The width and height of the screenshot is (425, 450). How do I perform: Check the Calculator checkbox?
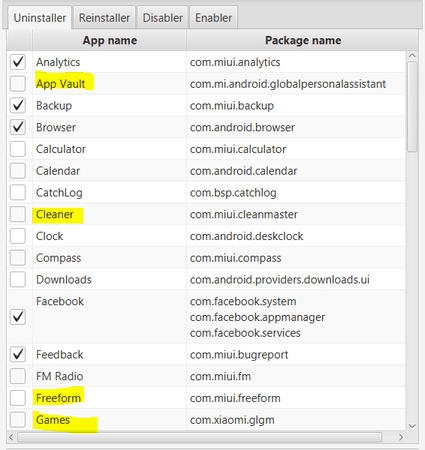pyautogui.click(x=18, y=149)
